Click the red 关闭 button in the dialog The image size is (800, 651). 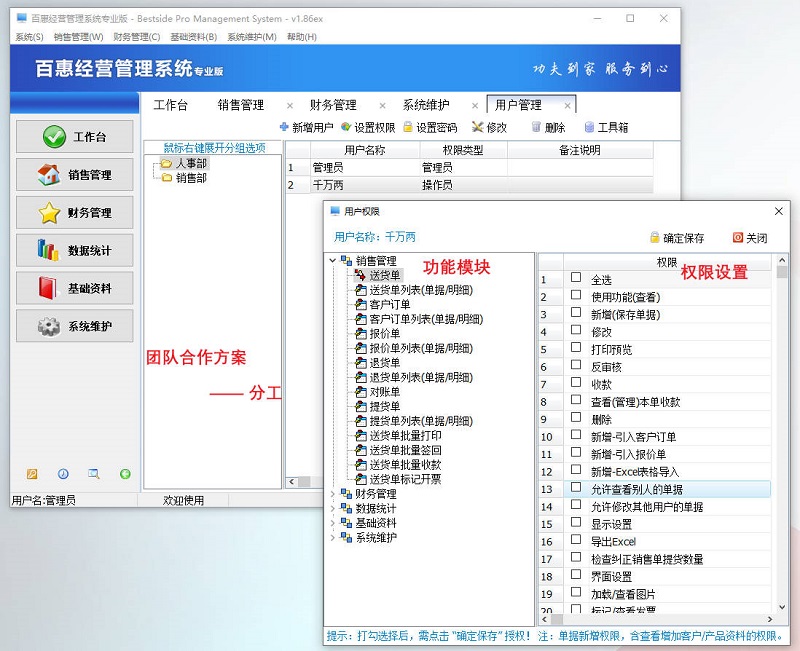tap(750, 238)
